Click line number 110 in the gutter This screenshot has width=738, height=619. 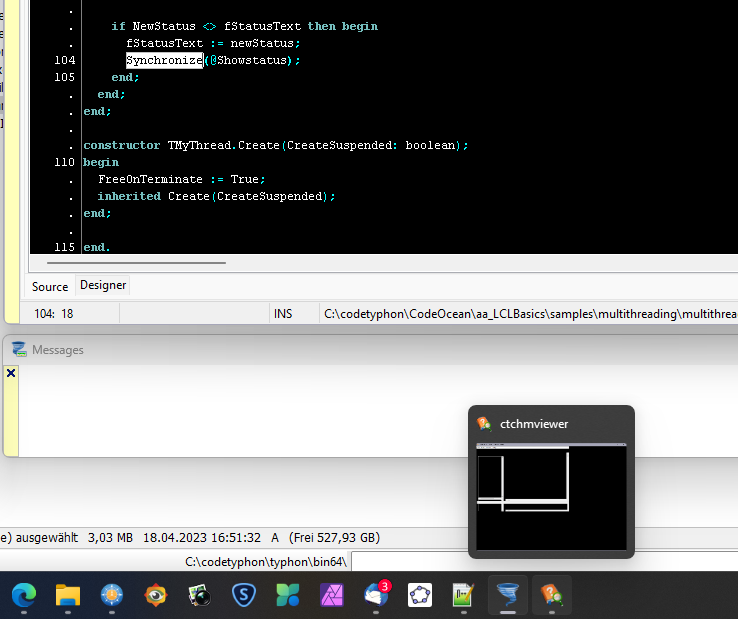pos(64,162)
